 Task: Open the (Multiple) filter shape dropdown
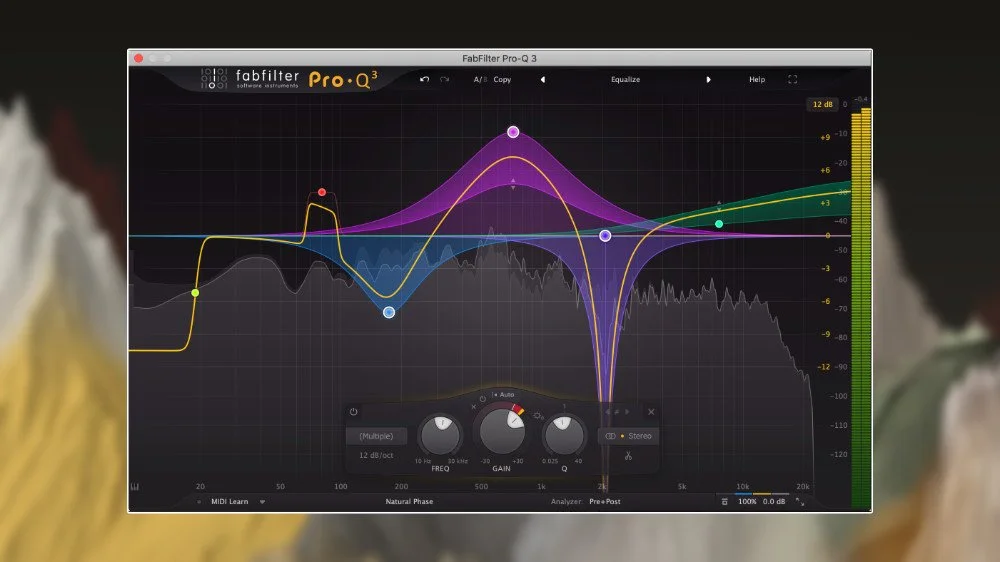click(x=376, y=436)
